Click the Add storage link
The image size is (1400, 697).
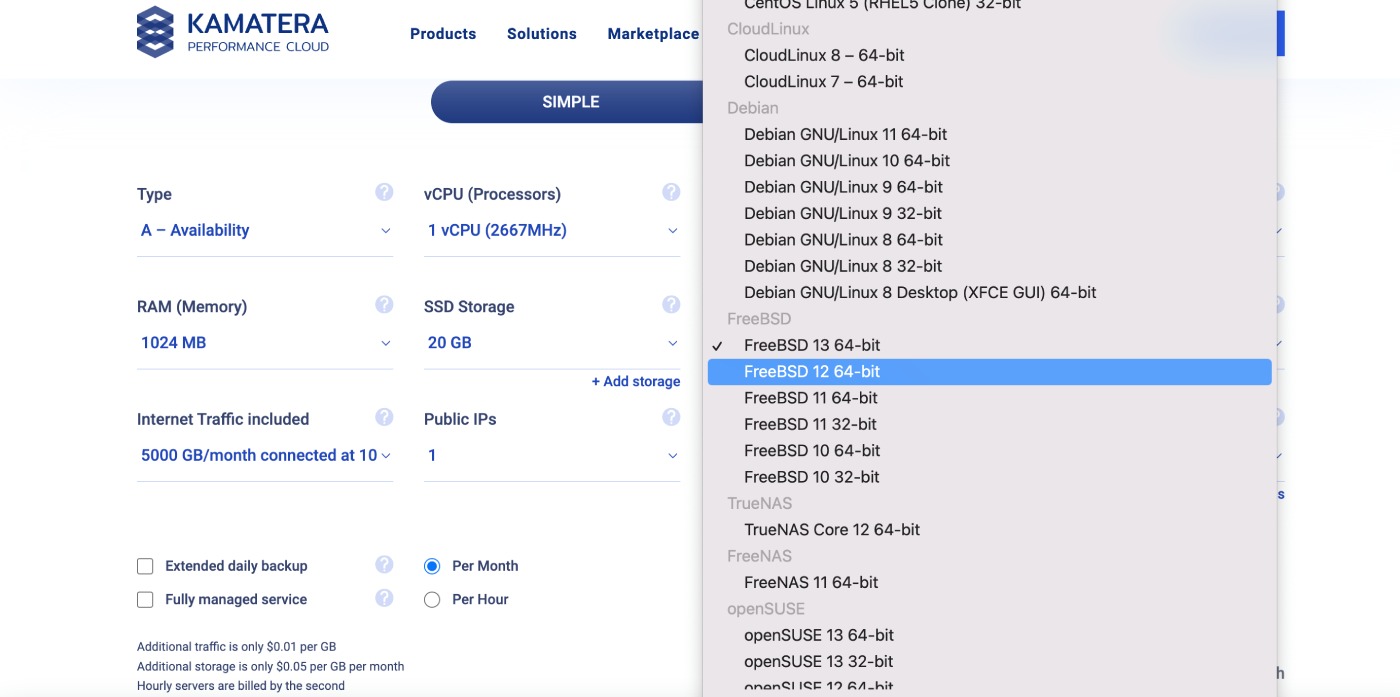tap(635, 381)
